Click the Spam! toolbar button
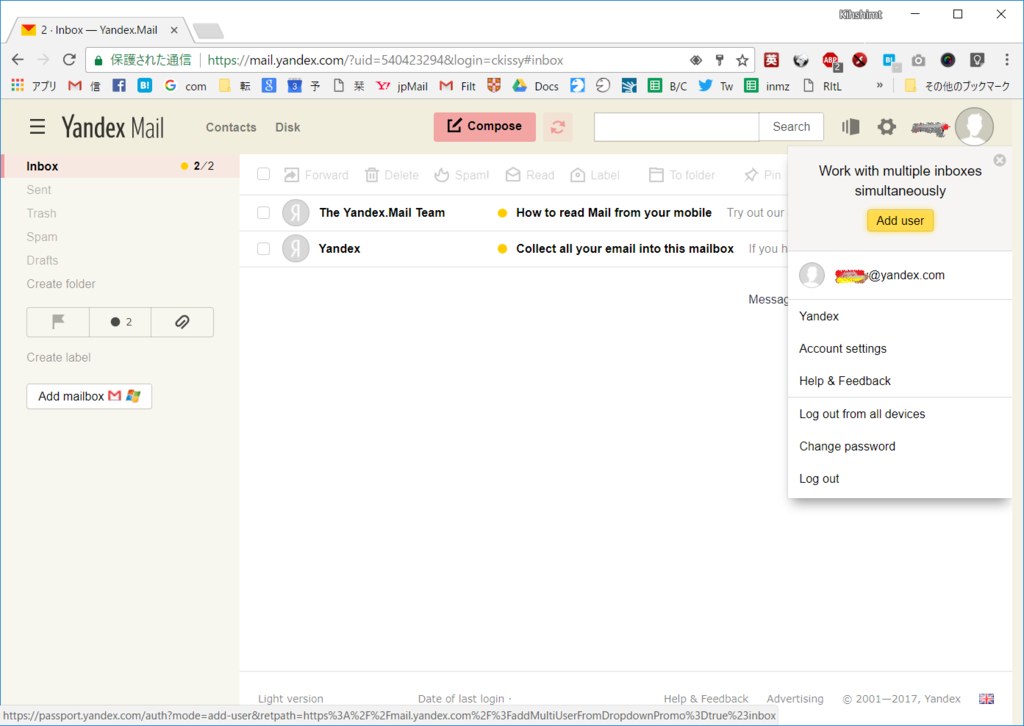This screenshot has height=726, width=1024. pyautogui.click(x=462, y=175)
